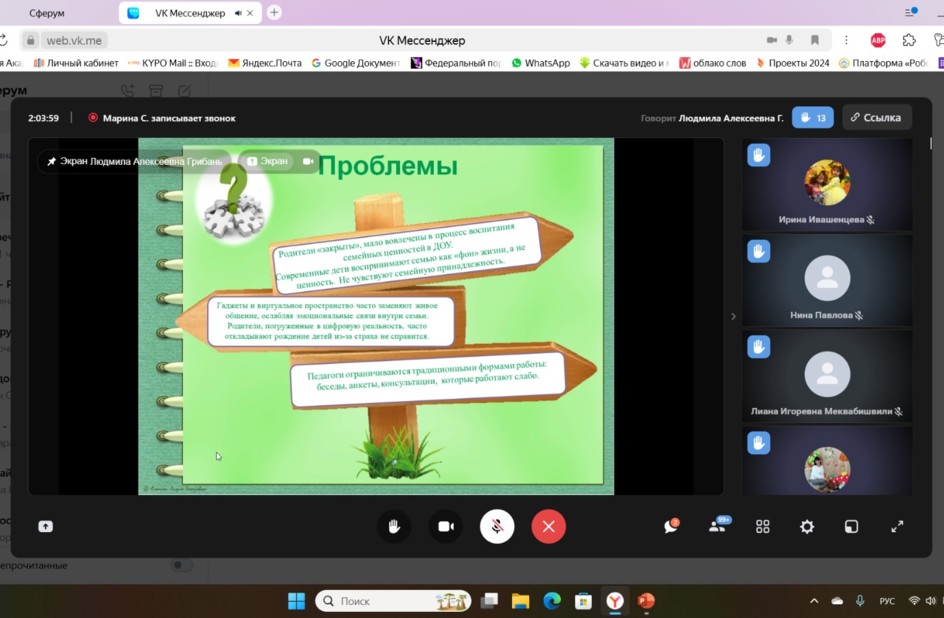The height and width of the screenshot is (618, 944).
Task: Select Ирина Ивашенцева's video tile
Action: 827,186
